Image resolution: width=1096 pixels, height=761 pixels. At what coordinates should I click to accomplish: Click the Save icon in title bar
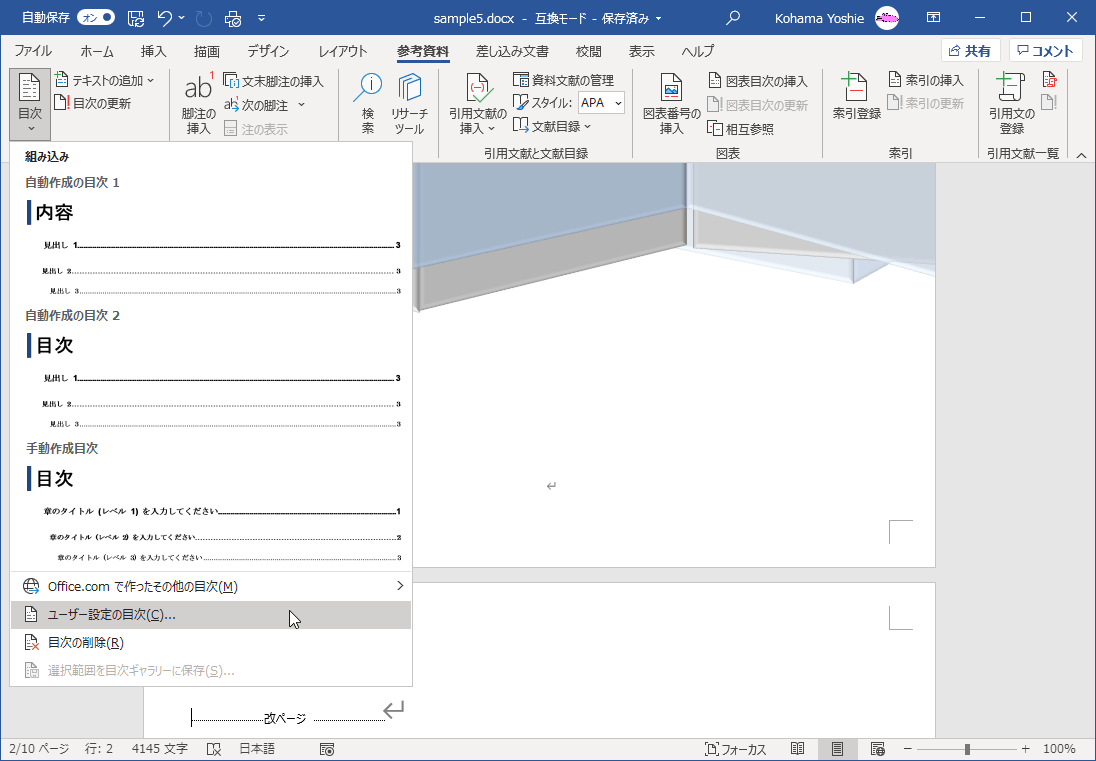[x=136, y=18]
